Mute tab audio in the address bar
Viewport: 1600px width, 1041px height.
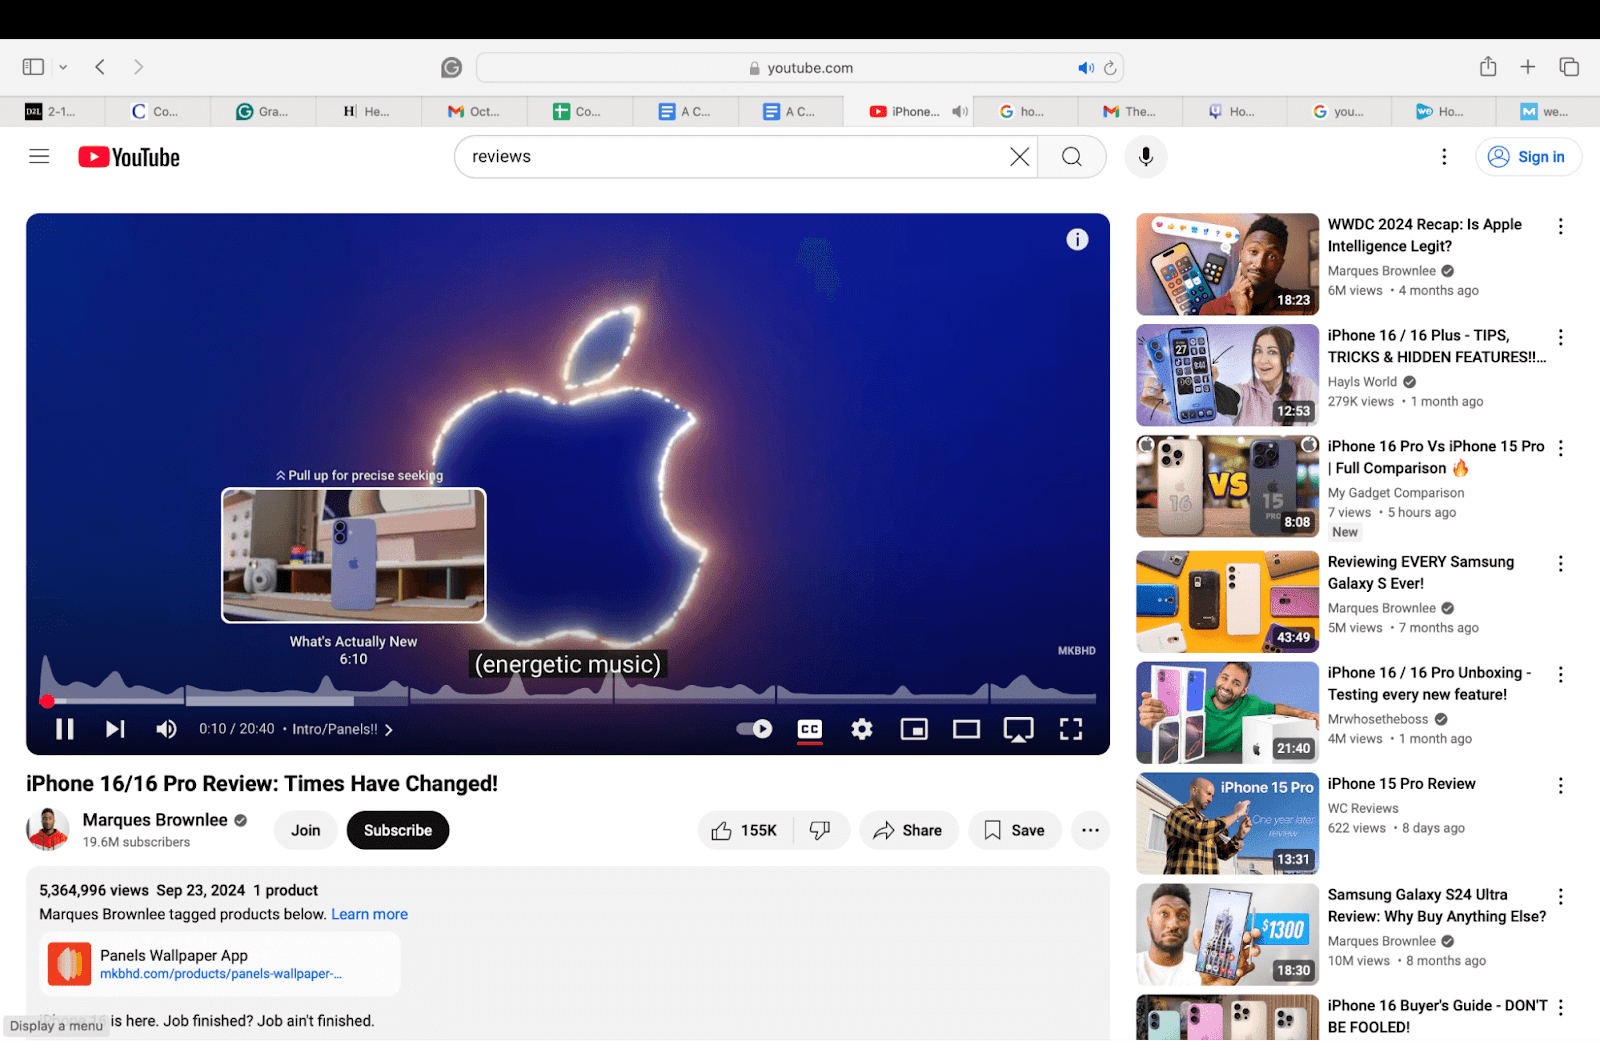(x=1086, y=68)
